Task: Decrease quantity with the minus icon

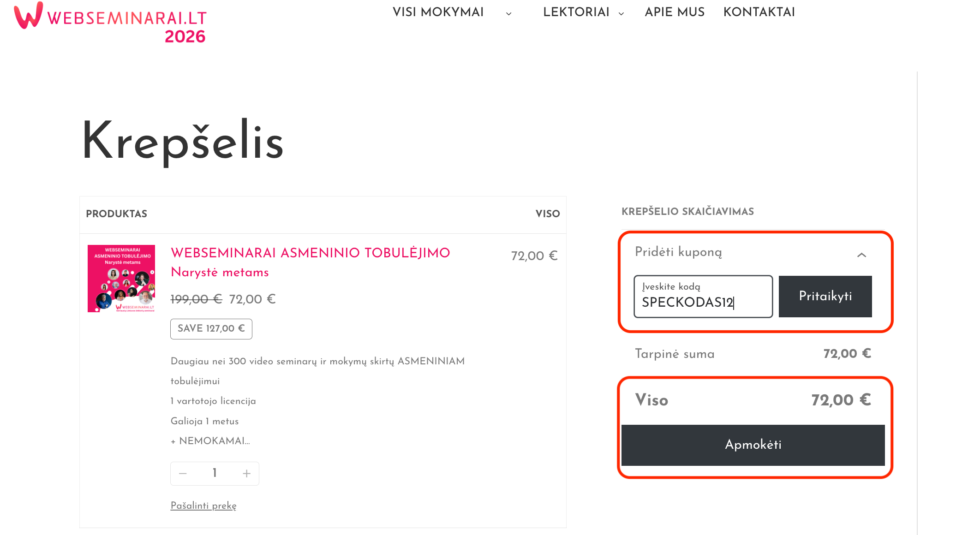Action: point(183,473)
